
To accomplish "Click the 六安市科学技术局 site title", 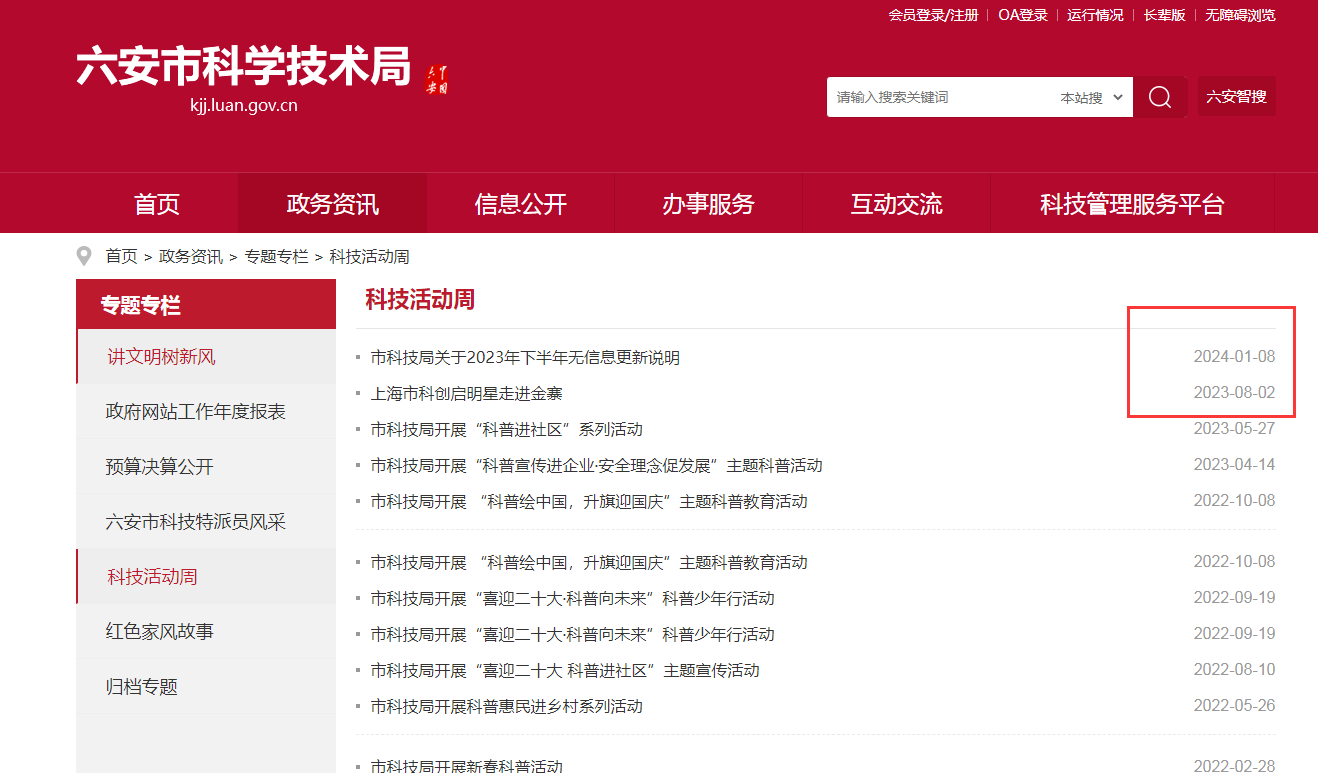I will 244,67.
